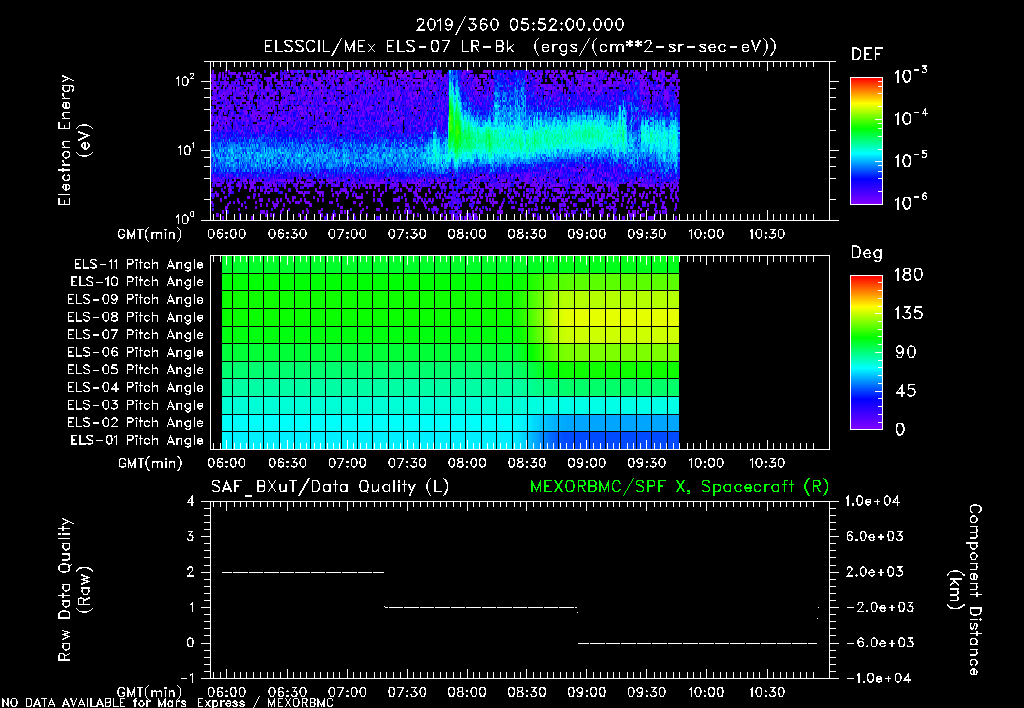The width and height of the screenshot is (1024, 708).
Task: Select the ELS-11 Pitch Angle row label
Action: coord(138,265)
